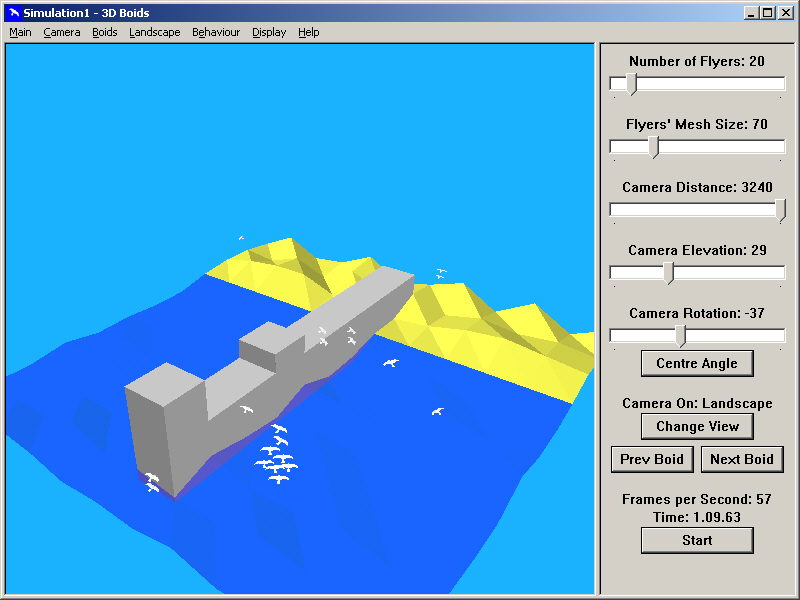This screenshot has width=800, height=600.
Task: Go to Next Boid
Action: [742, 459]
